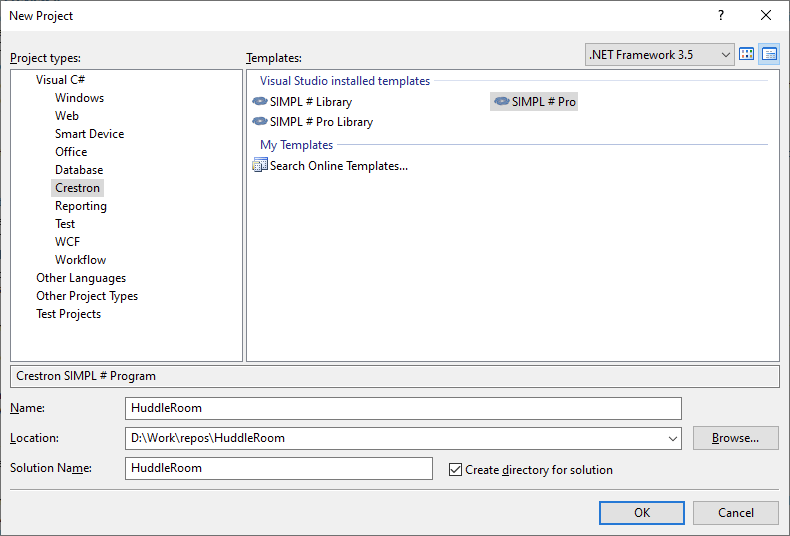
Task: Click the Solution Name text field
Action: pos(279,468)
